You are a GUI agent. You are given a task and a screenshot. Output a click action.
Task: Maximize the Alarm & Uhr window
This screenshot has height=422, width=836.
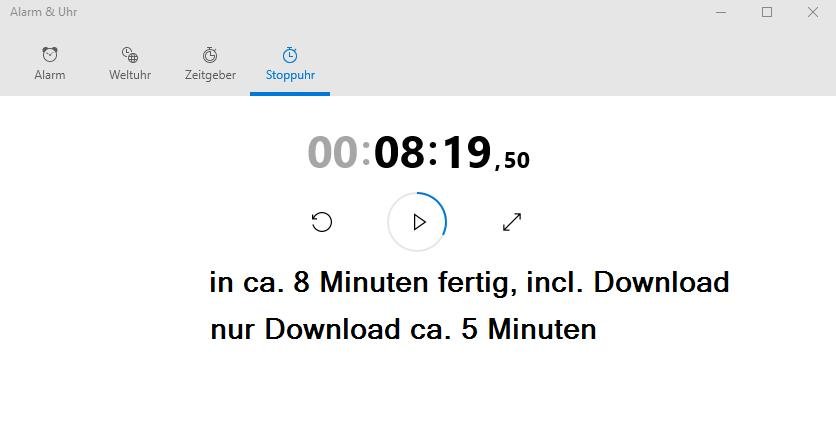click(767, 12)
